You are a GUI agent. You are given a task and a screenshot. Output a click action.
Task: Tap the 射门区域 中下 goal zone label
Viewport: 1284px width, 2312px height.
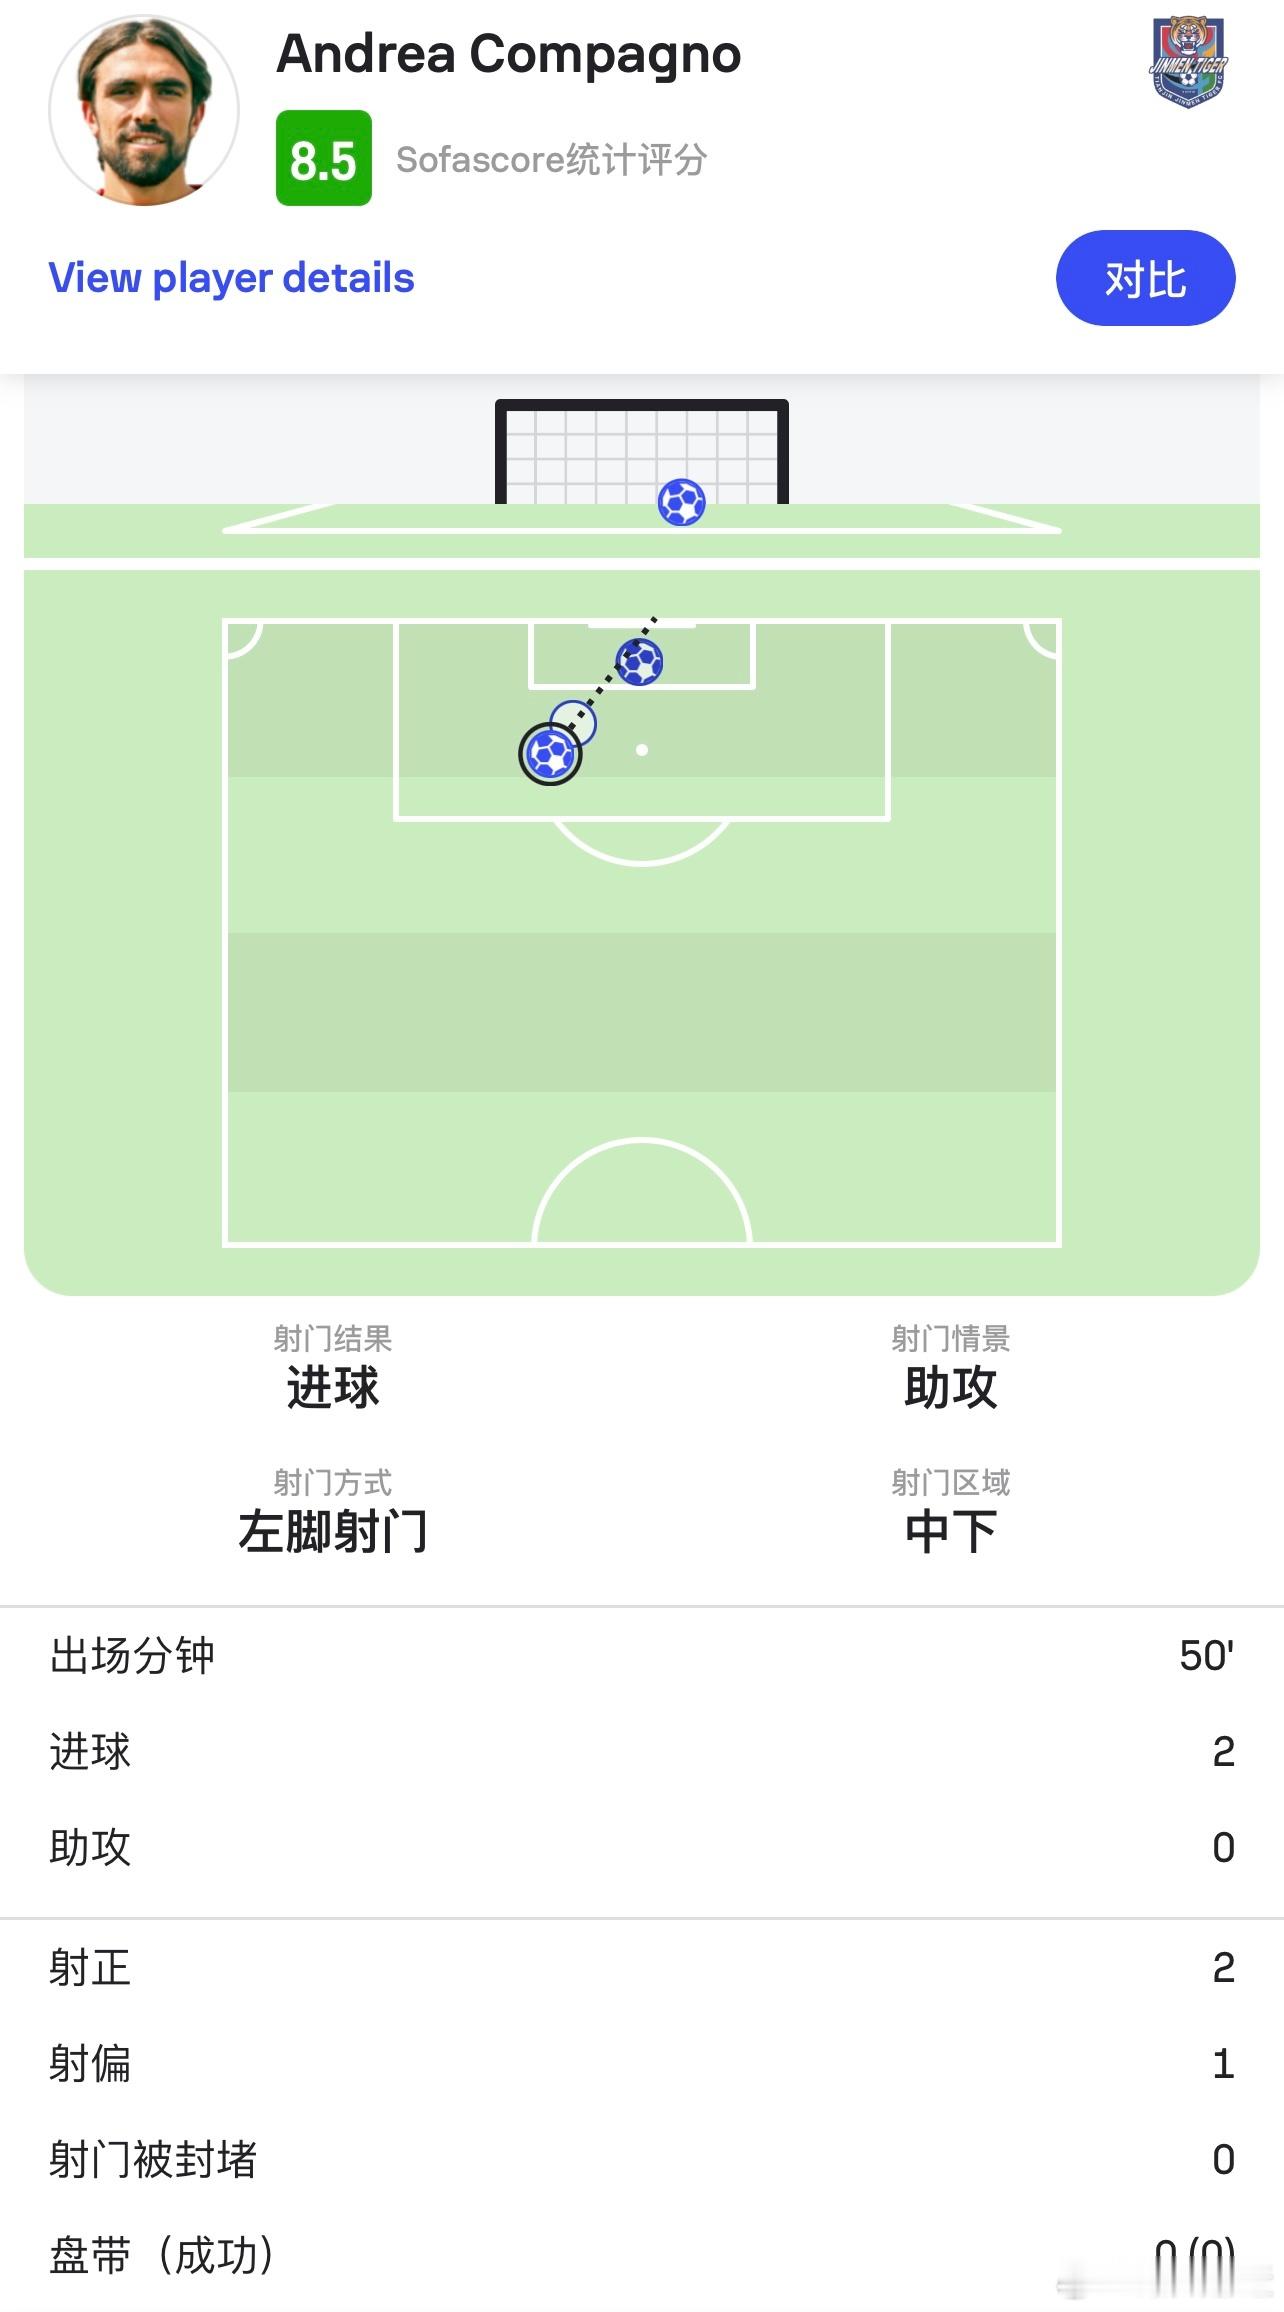951,1511
